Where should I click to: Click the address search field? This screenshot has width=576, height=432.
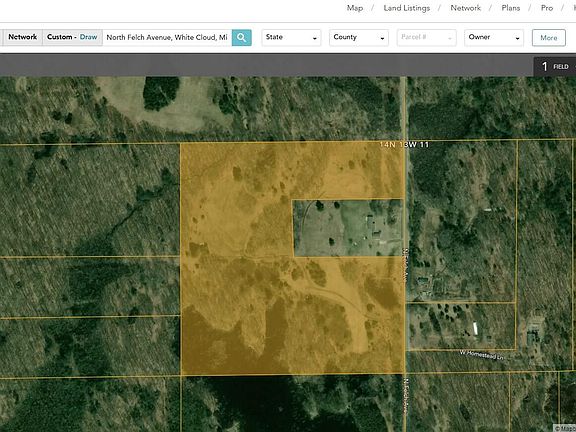(x=167, y=37)
